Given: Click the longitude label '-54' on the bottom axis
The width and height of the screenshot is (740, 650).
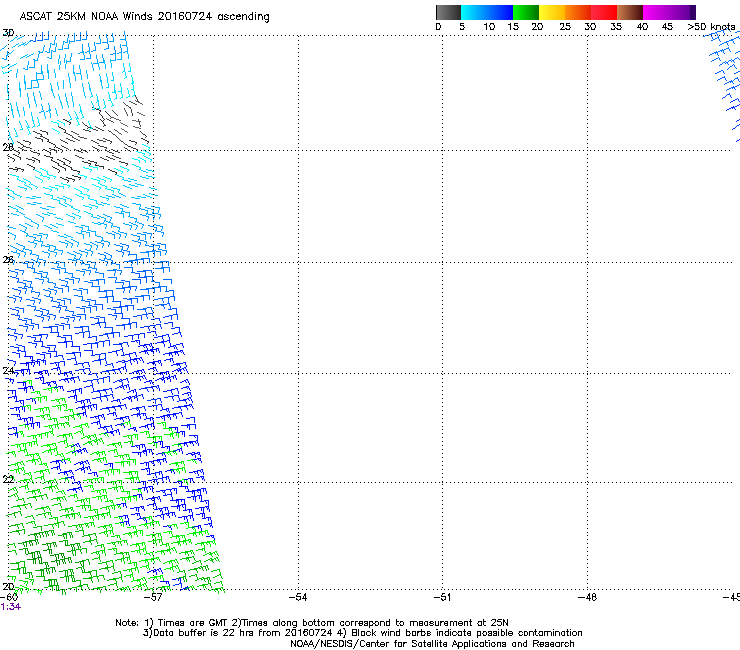Looking at the screenshot, I should click(298, 597).
